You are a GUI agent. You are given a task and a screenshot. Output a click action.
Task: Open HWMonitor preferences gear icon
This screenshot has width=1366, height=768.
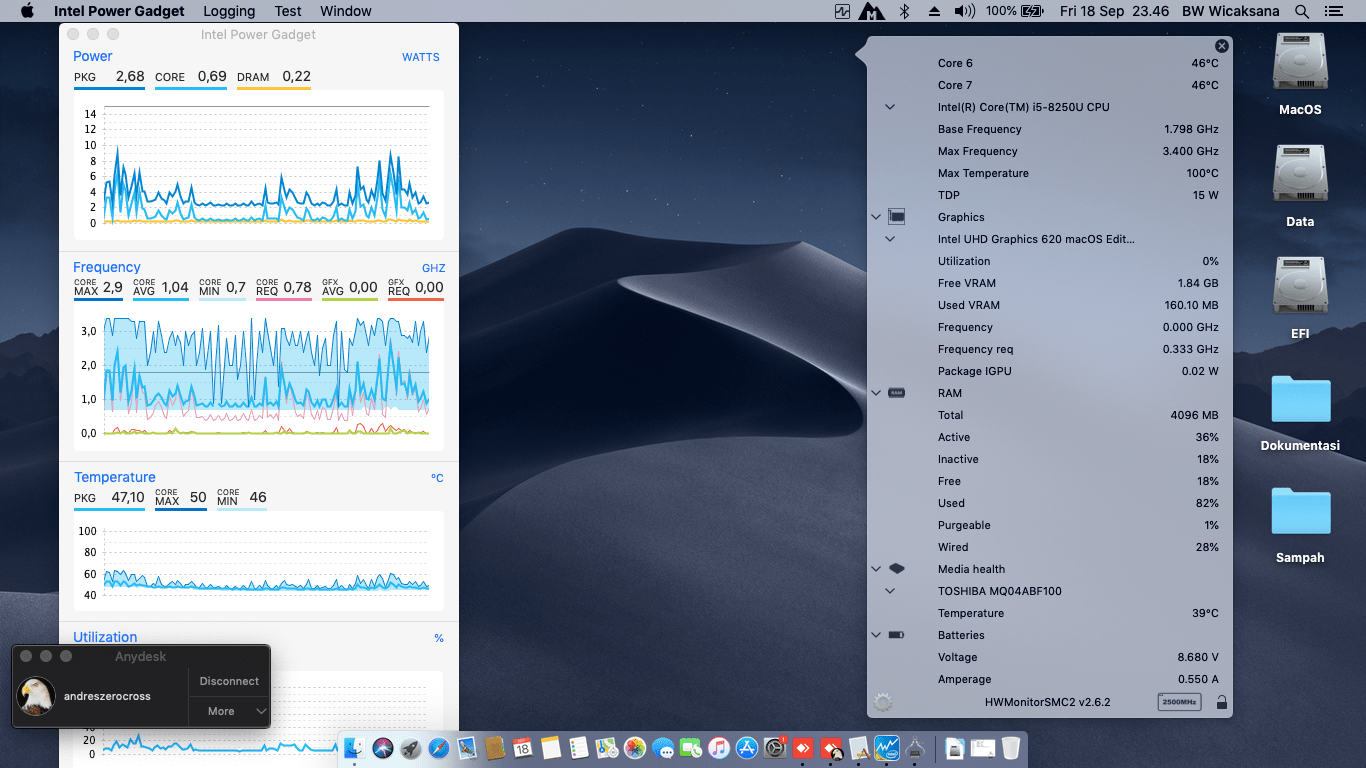882,702
